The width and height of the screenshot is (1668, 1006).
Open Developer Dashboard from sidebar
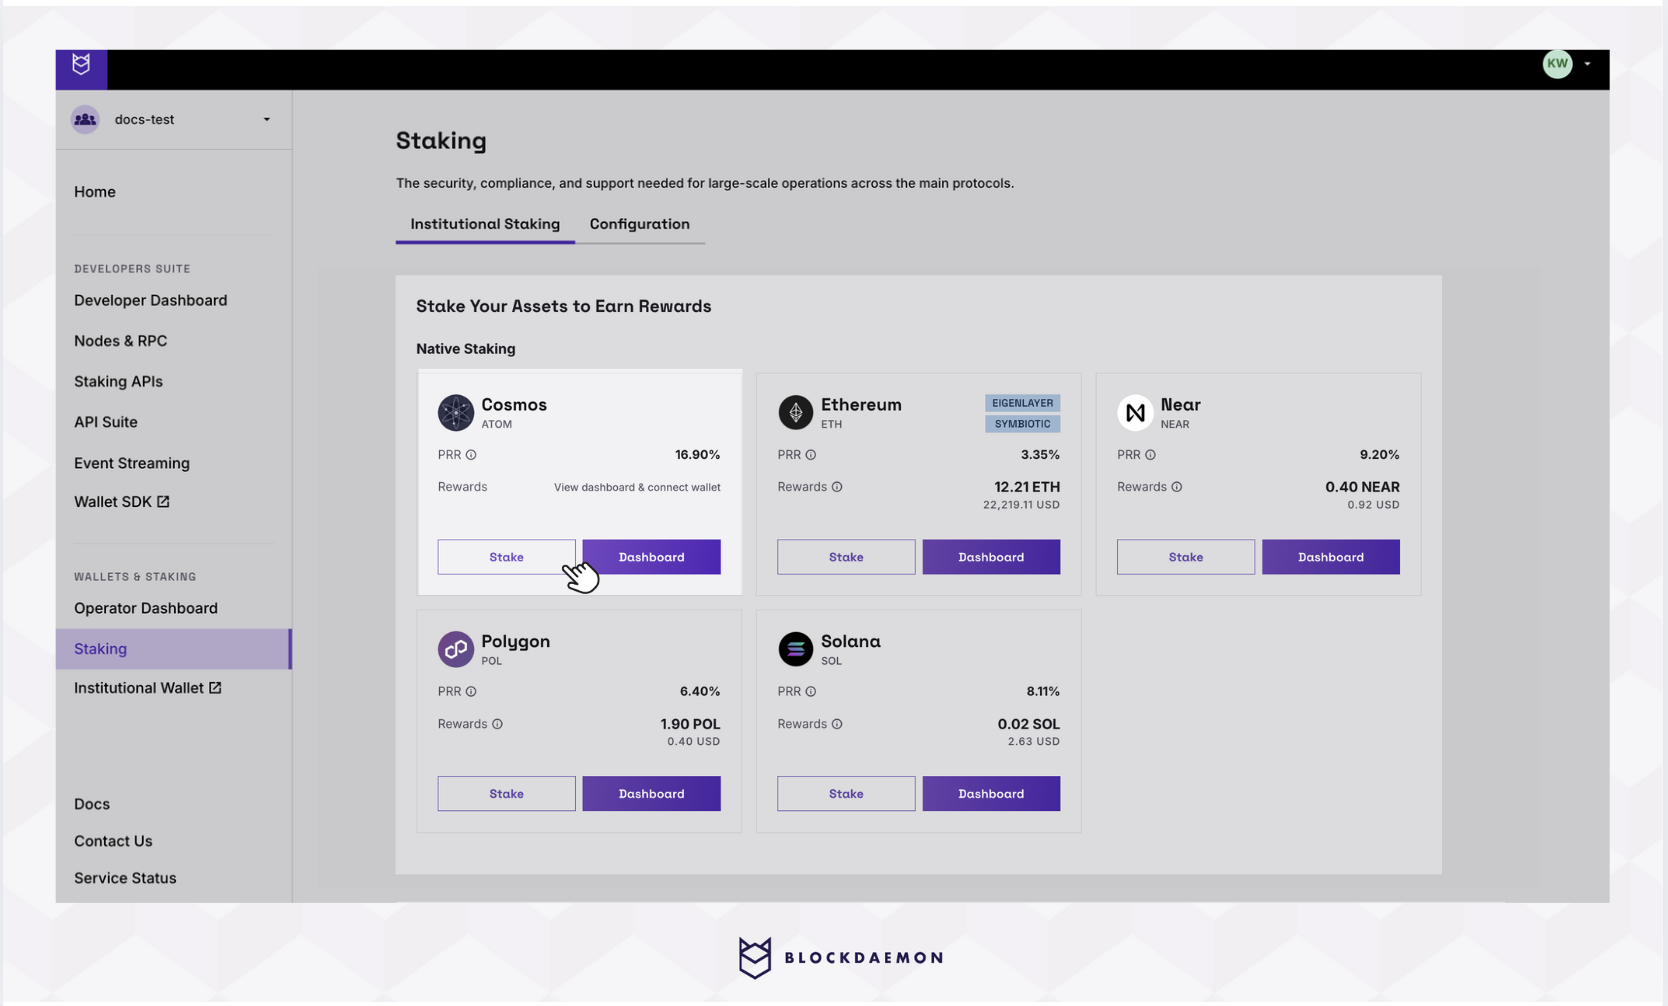150,300
